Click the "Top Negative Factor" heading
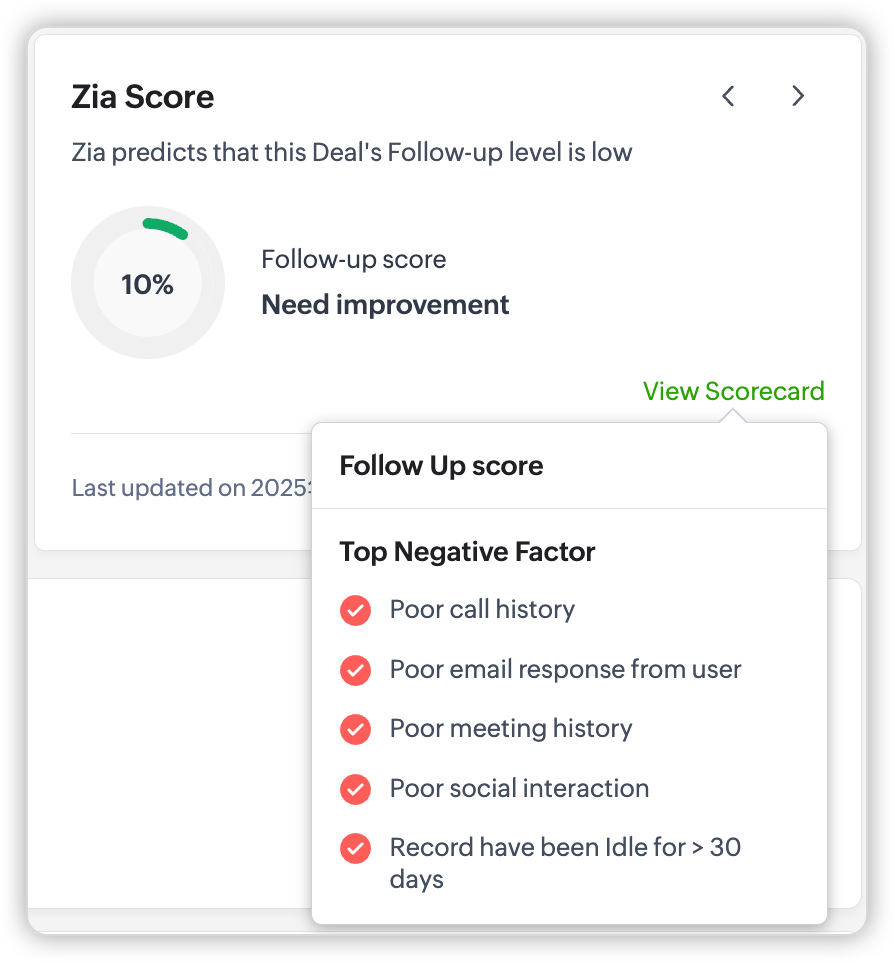The width and height of the screenshot is (894, 962). (467, 552)
